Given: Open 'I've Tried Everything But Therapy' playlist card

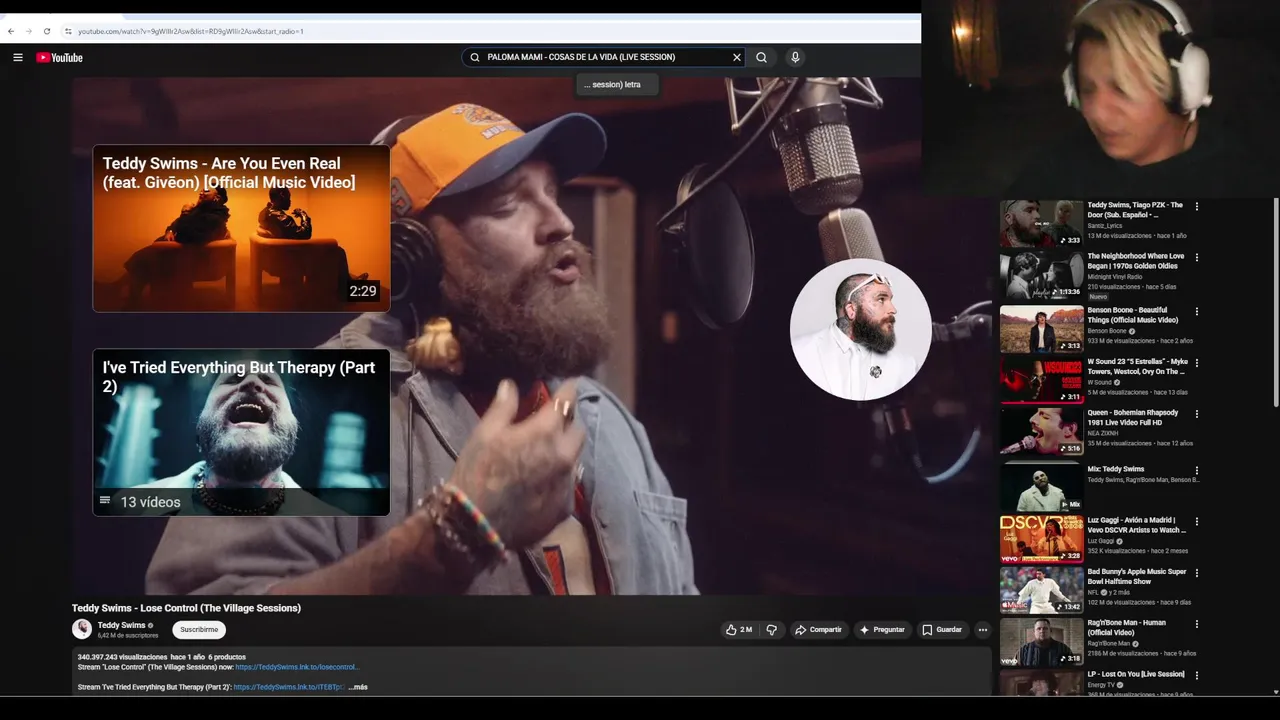Looking at the screenshot, I should pyautogui.click(x=241, y=432).
